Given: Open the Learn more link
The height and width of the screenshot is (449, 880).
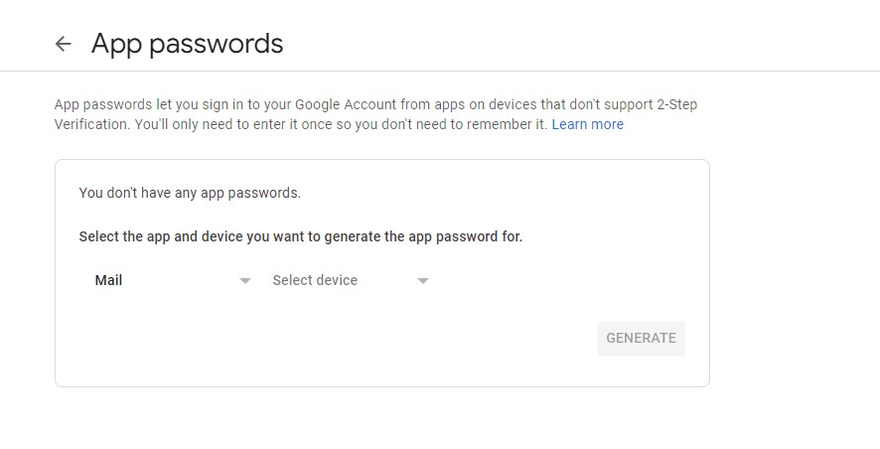Looking at the screenshot, I should (x=587, y=125).
